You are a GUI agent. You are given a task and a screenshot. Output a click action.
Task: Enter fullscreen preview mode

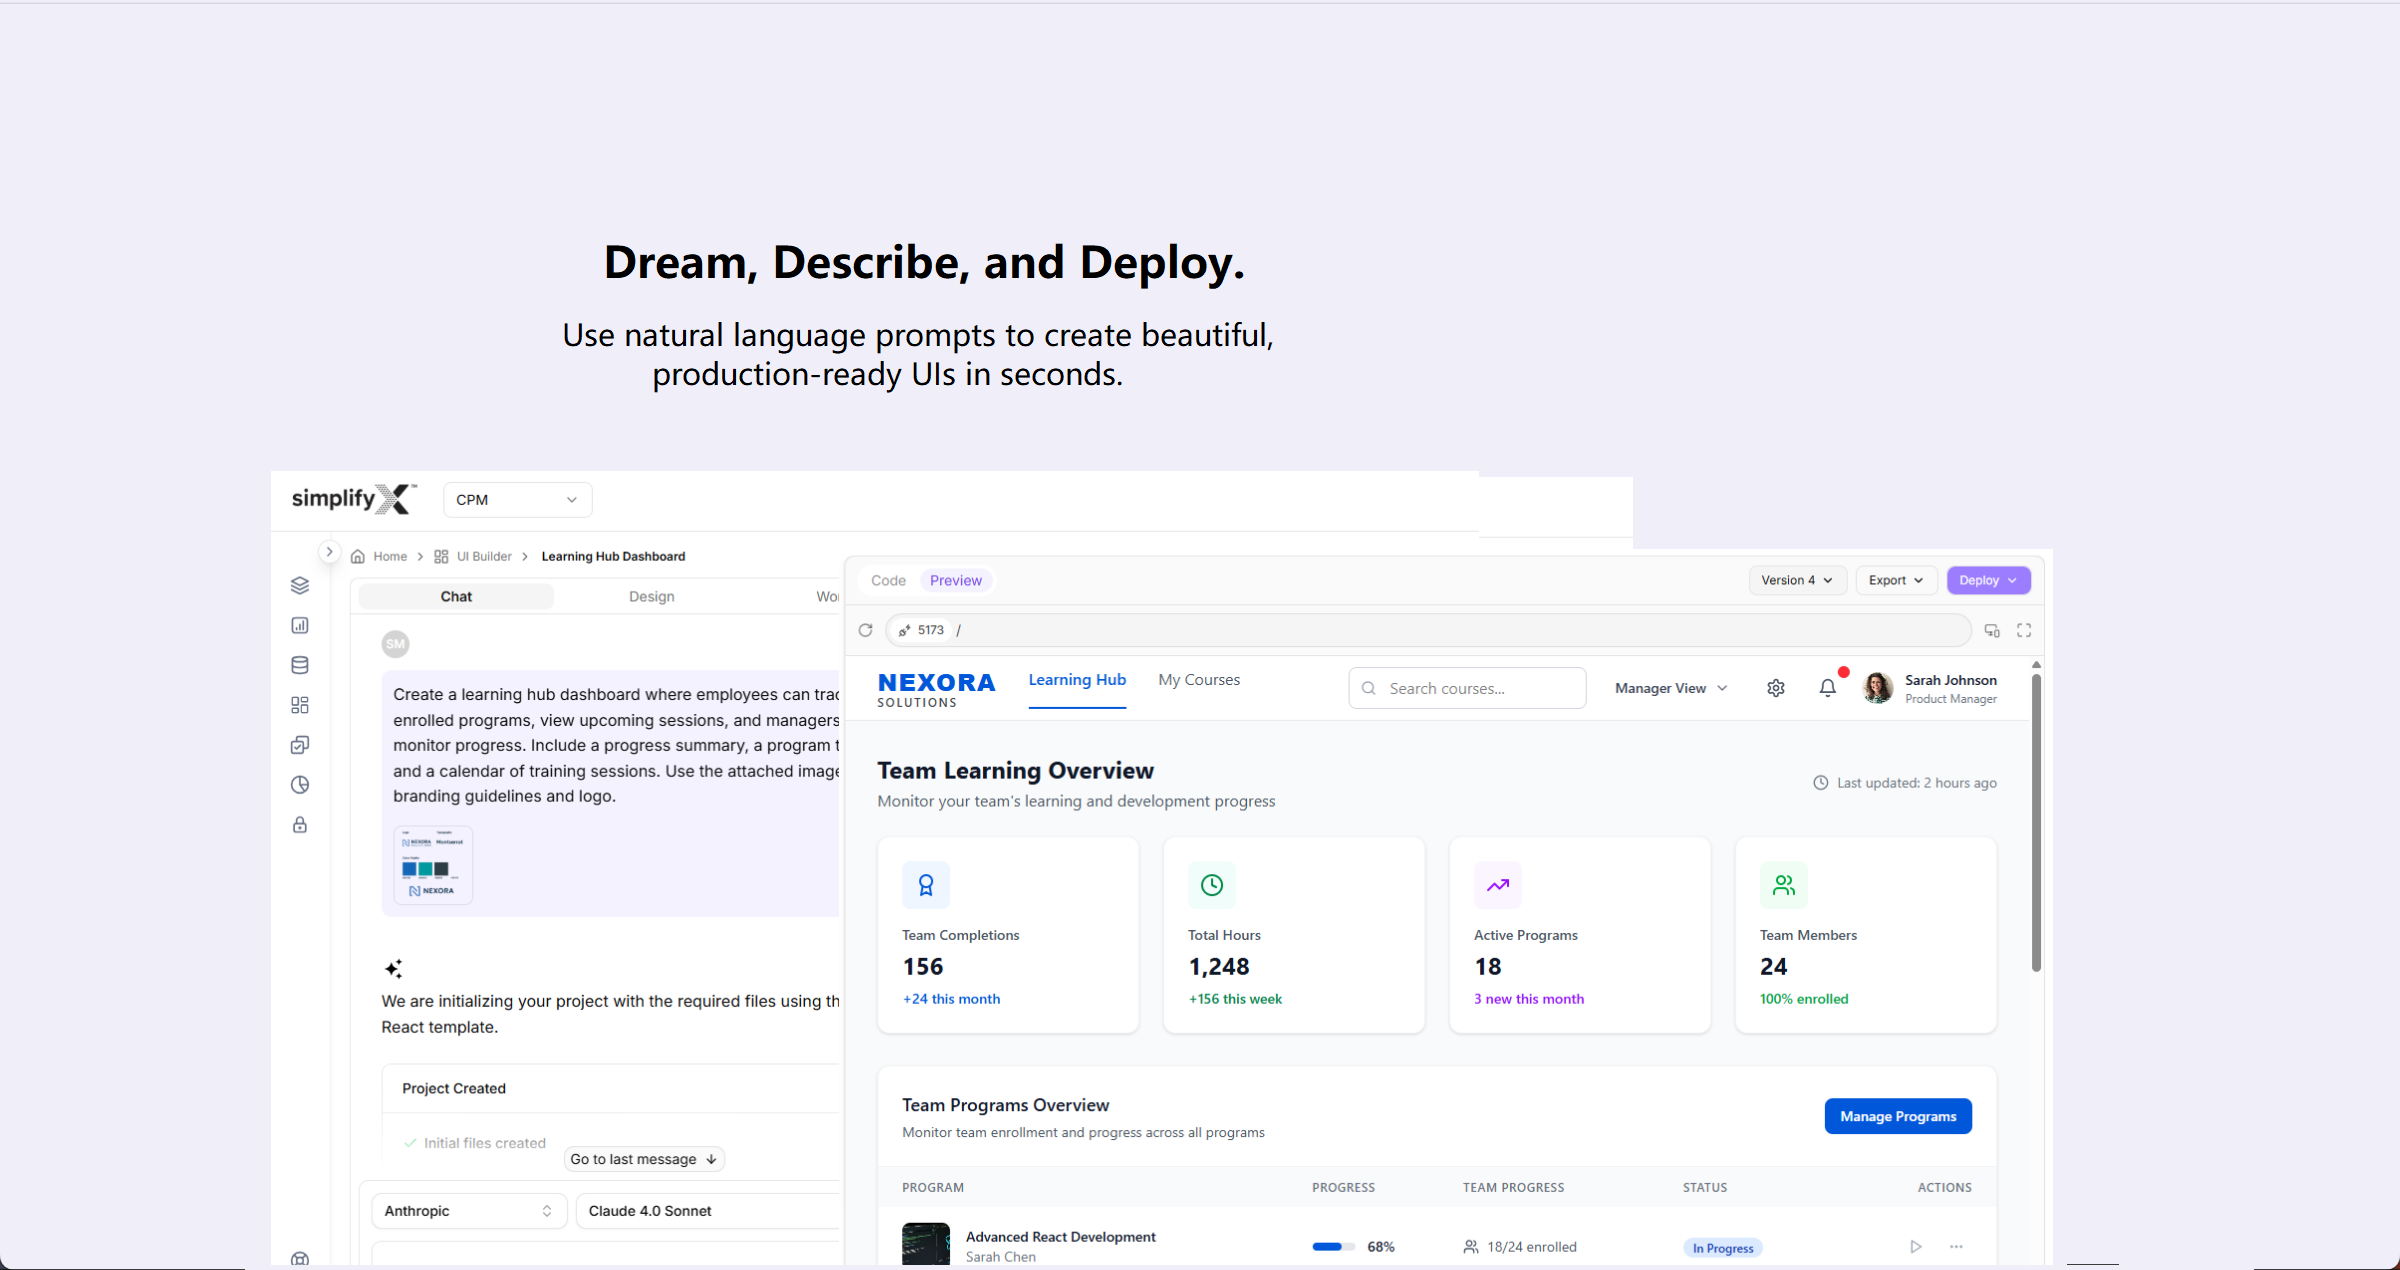coord(2024,630)
